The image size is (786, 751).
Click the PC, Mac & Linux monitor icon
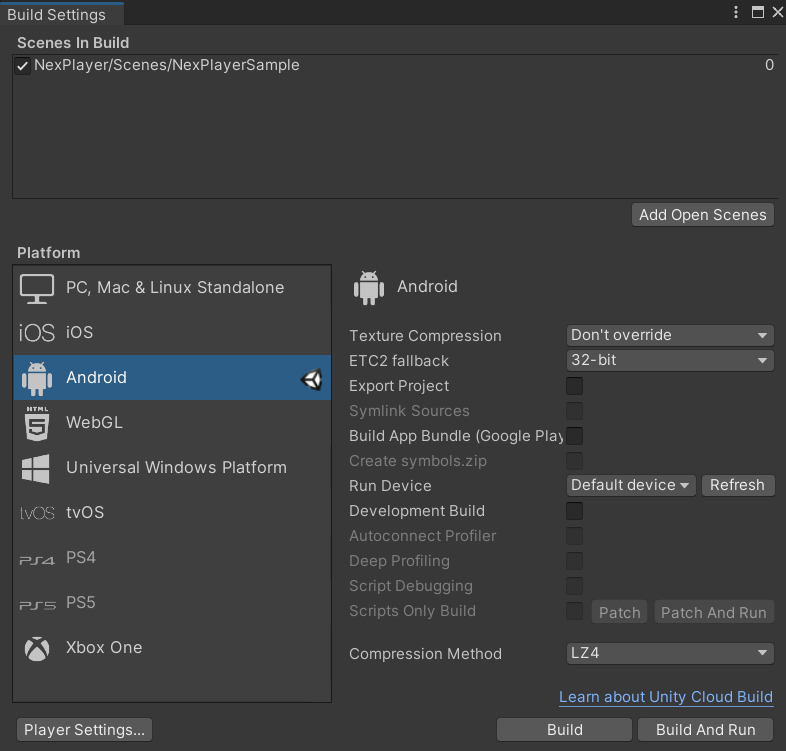coord(37,289)
